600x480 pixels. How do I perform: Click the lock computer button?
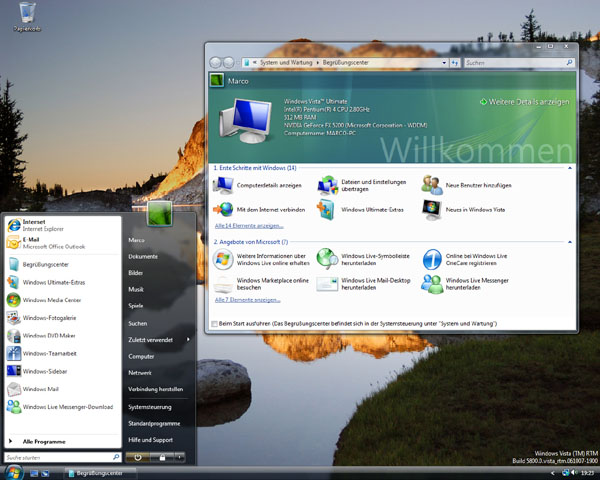click(162, 457)
